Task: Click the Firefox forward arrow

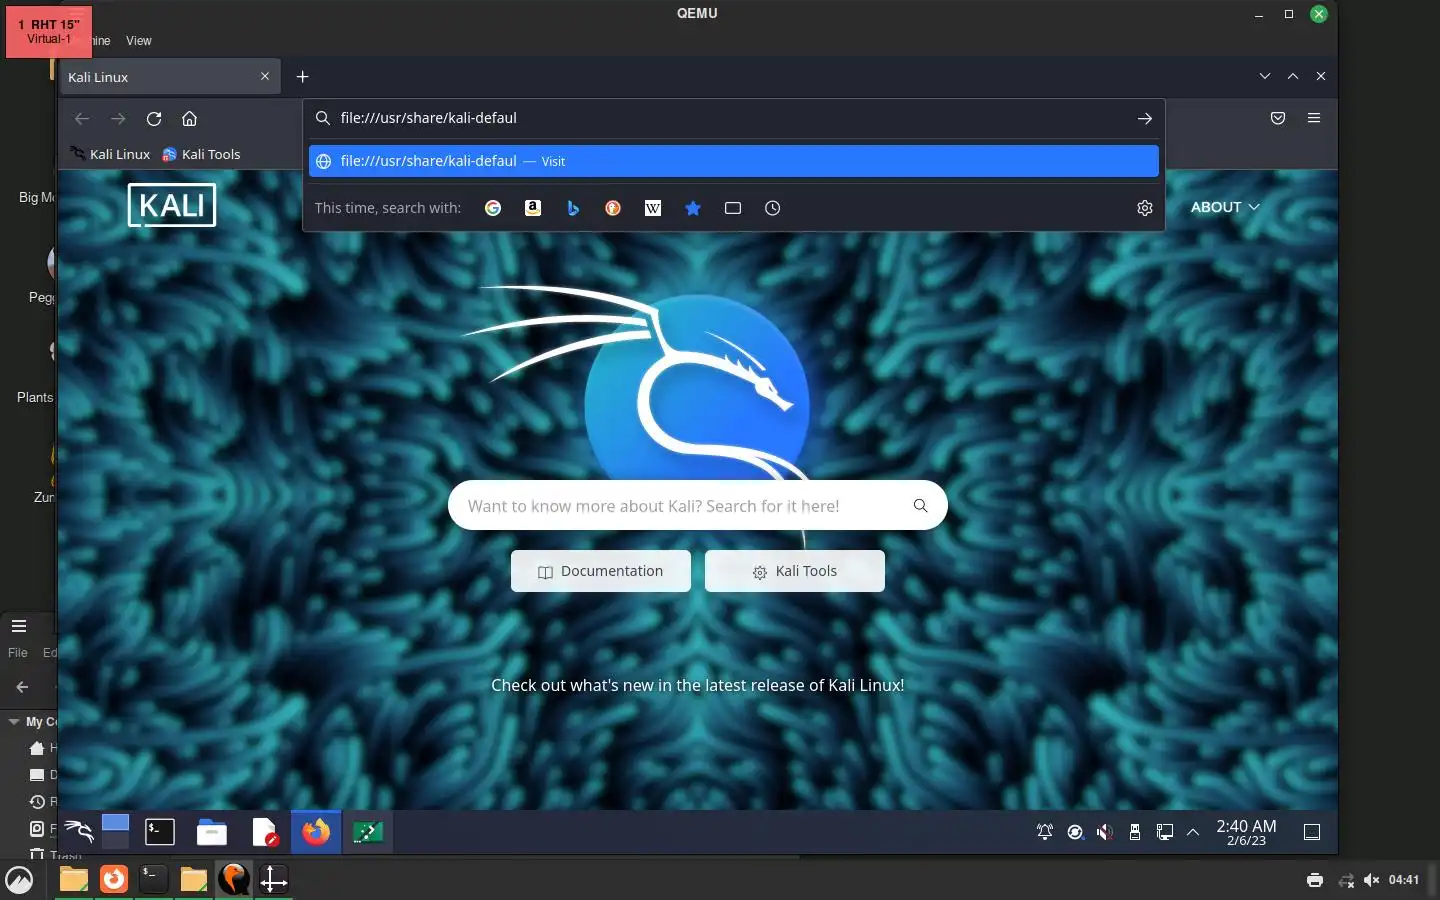Action: [118, 119]
